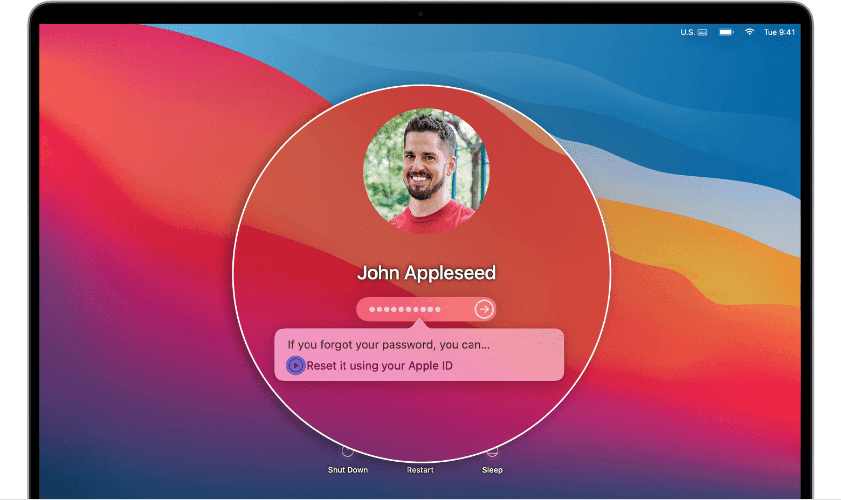Image resolution: width=841 pixels, height=500 pixels.
Task: Open the U.S. input source menu
Action: (x=687, y=33)
